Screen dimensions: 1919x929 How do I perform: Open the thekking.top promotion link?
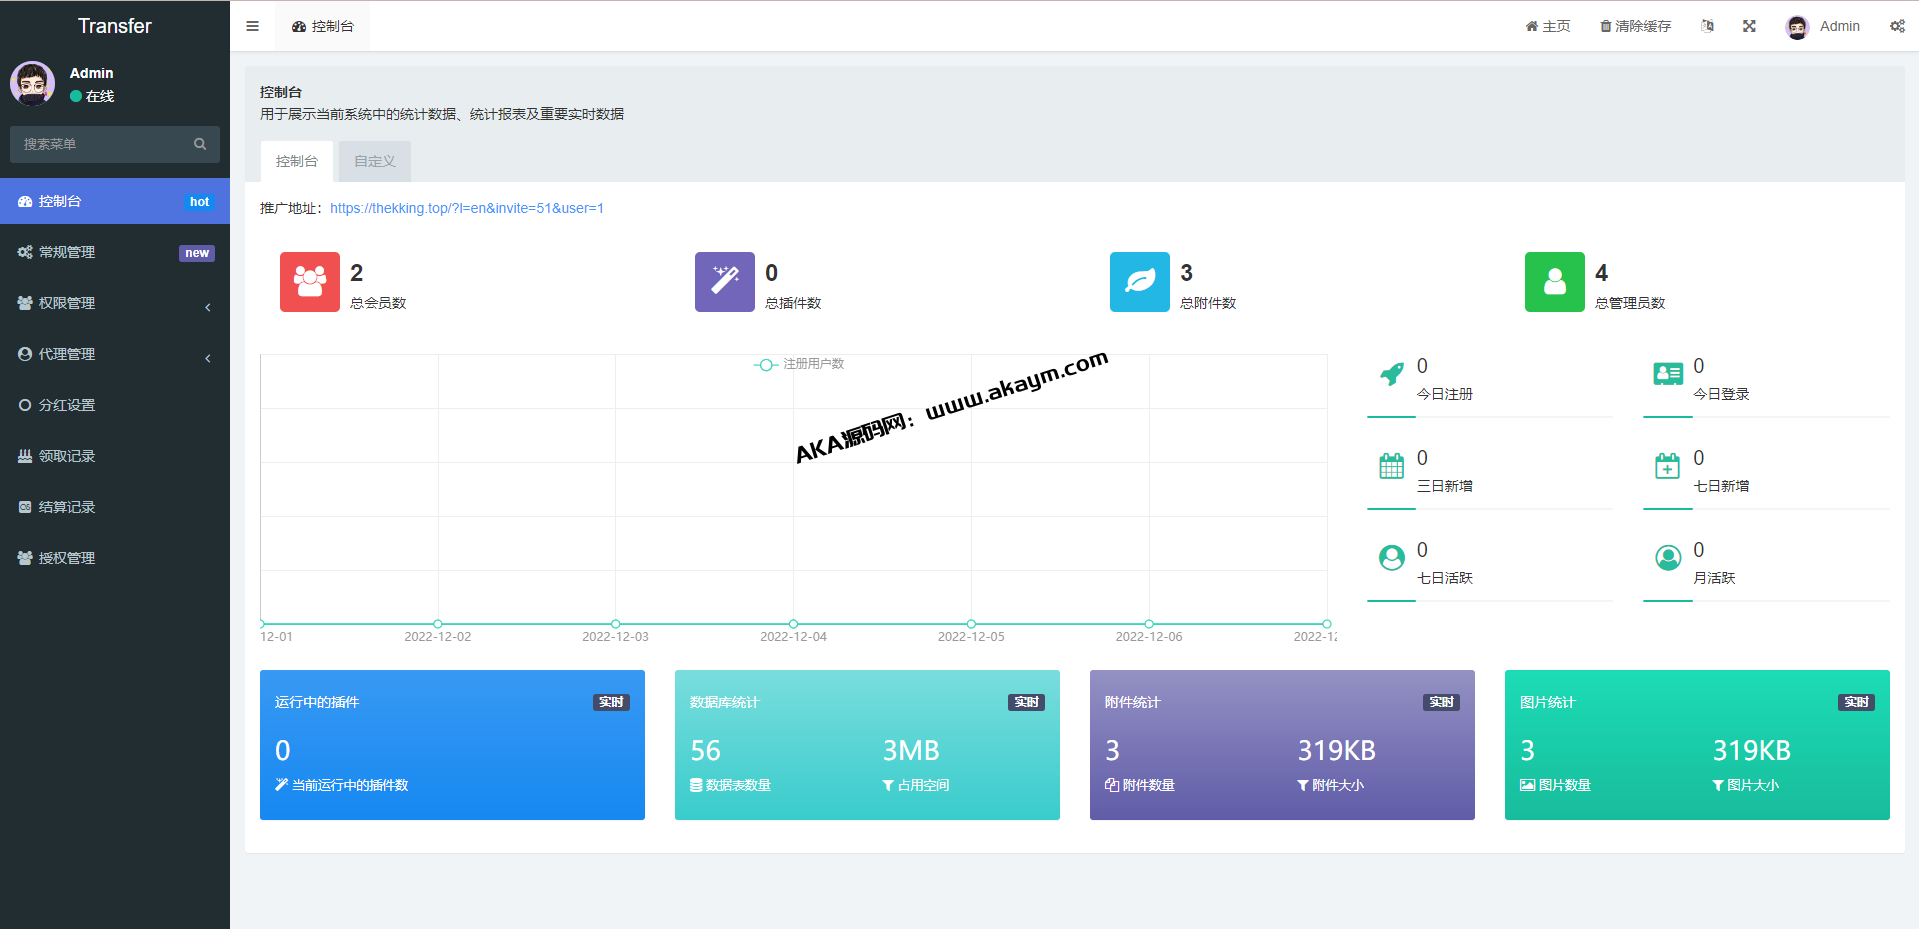466,208
